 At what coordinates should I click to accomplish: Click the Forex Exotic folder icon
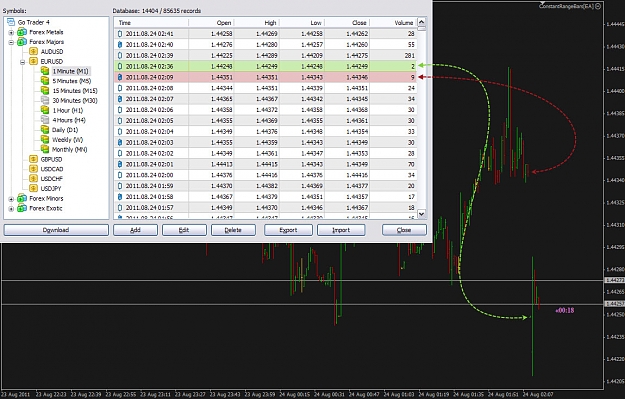[x=22, y=208]
